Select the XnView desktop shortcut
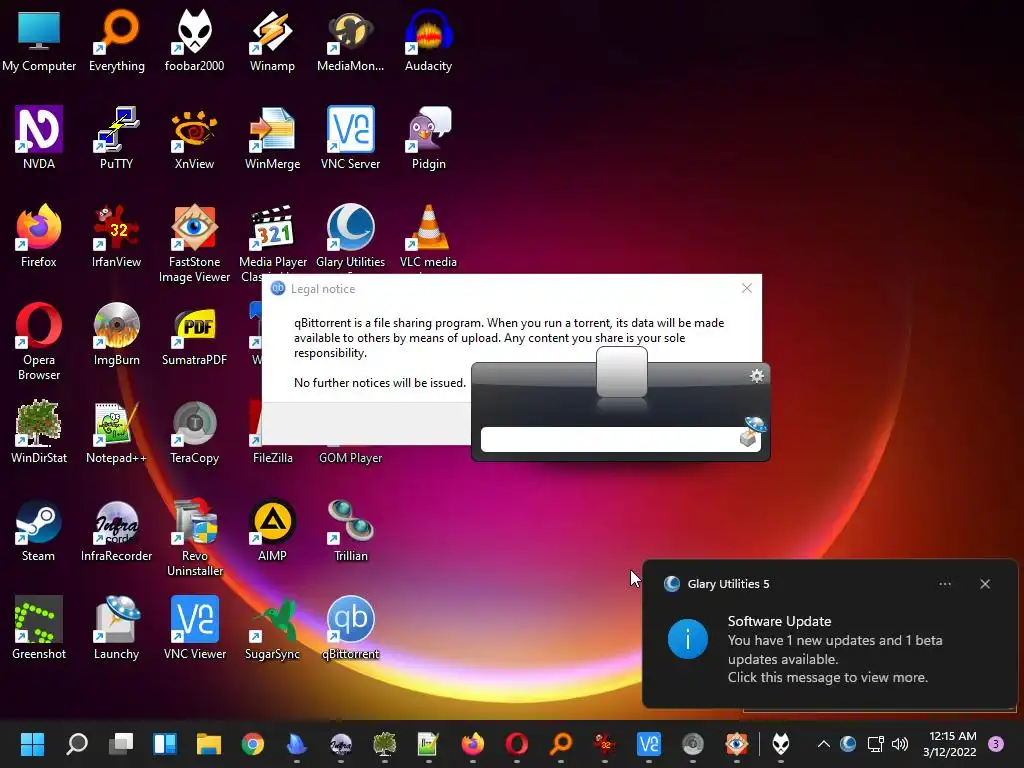This screenshot has height=768, width=1024. [x=194, y=137]
